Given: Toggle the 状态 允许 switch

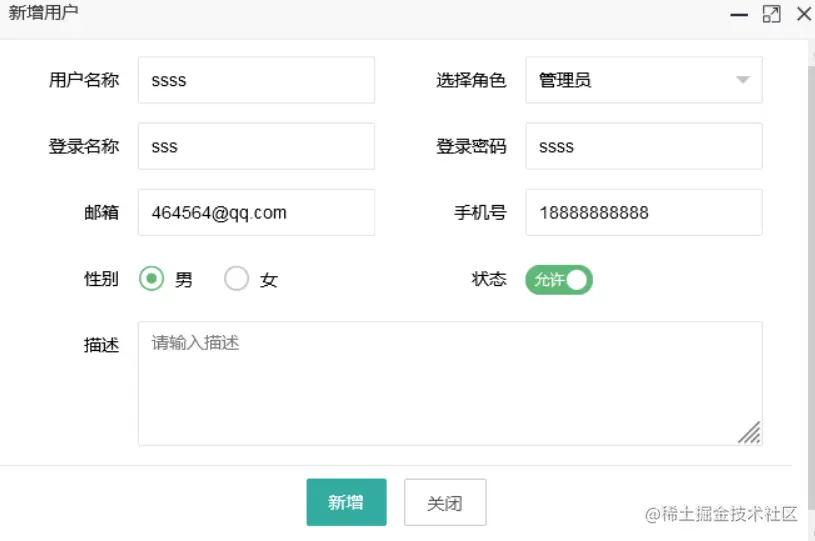Looking at the screenshot, I should [x=559, y=280].
